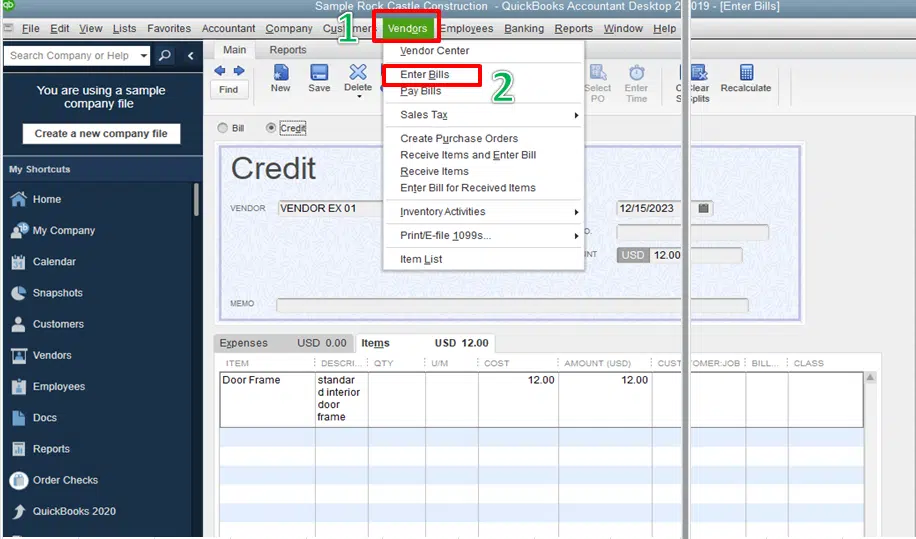Viewport: 916px width, 539px height.
Task: Choose Pay Bills menu entry
Action: 421,91
